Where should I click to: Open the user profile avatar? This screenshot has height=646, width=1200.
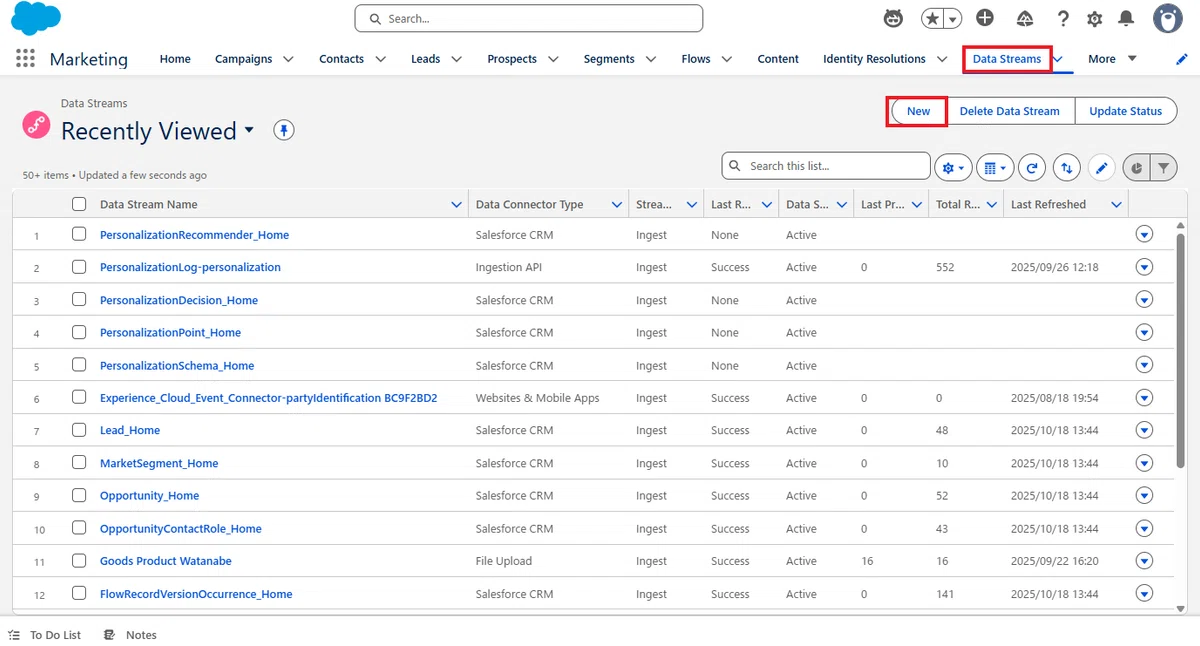click(1168, 18)
